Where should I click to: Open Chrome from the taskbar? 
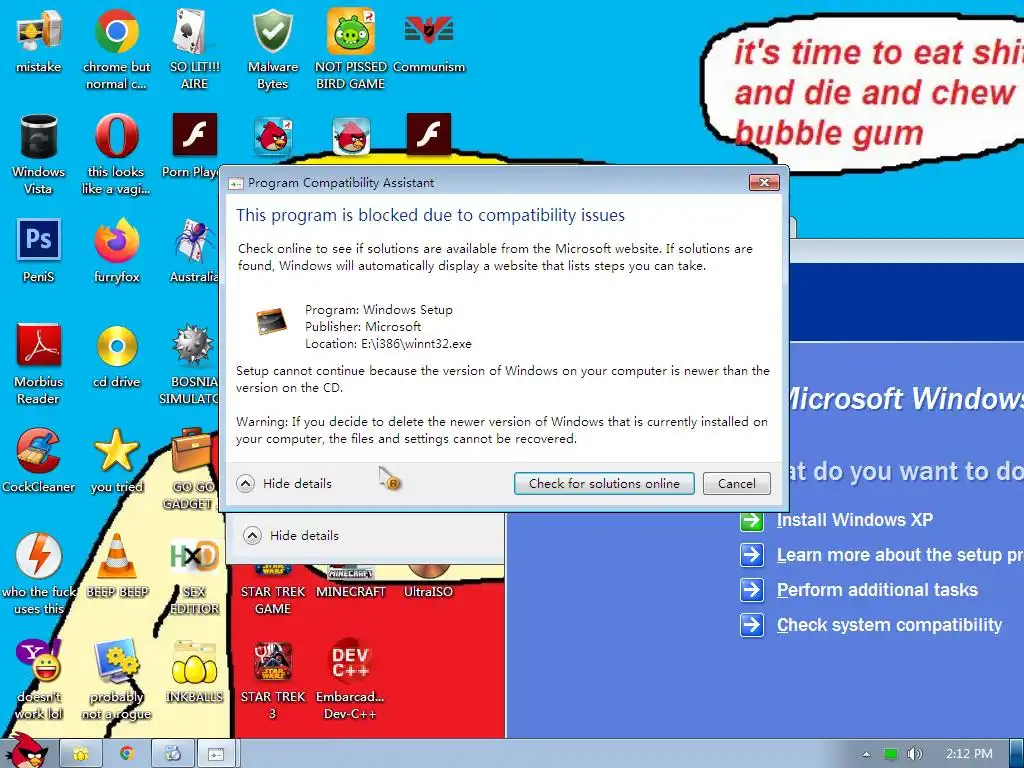[127, 754]
